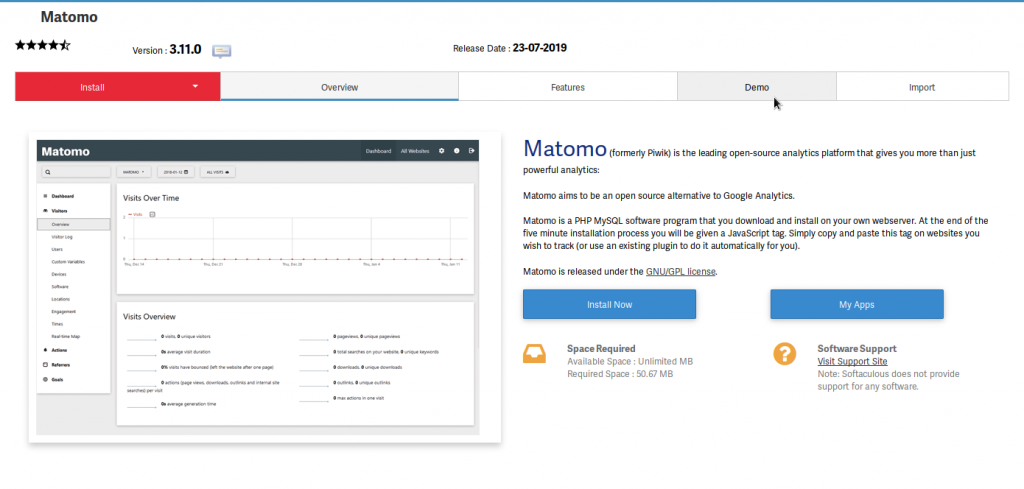Viewport: 1024px width, 489px height.
Task: Click the Release Date 23-07-2019 text
Action: (510, 47)
